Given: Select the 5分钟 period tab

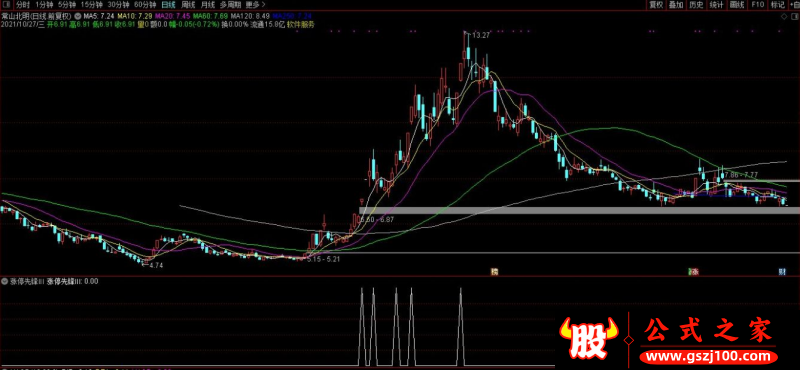Looking at the screenshot, I should coord(67,5).
